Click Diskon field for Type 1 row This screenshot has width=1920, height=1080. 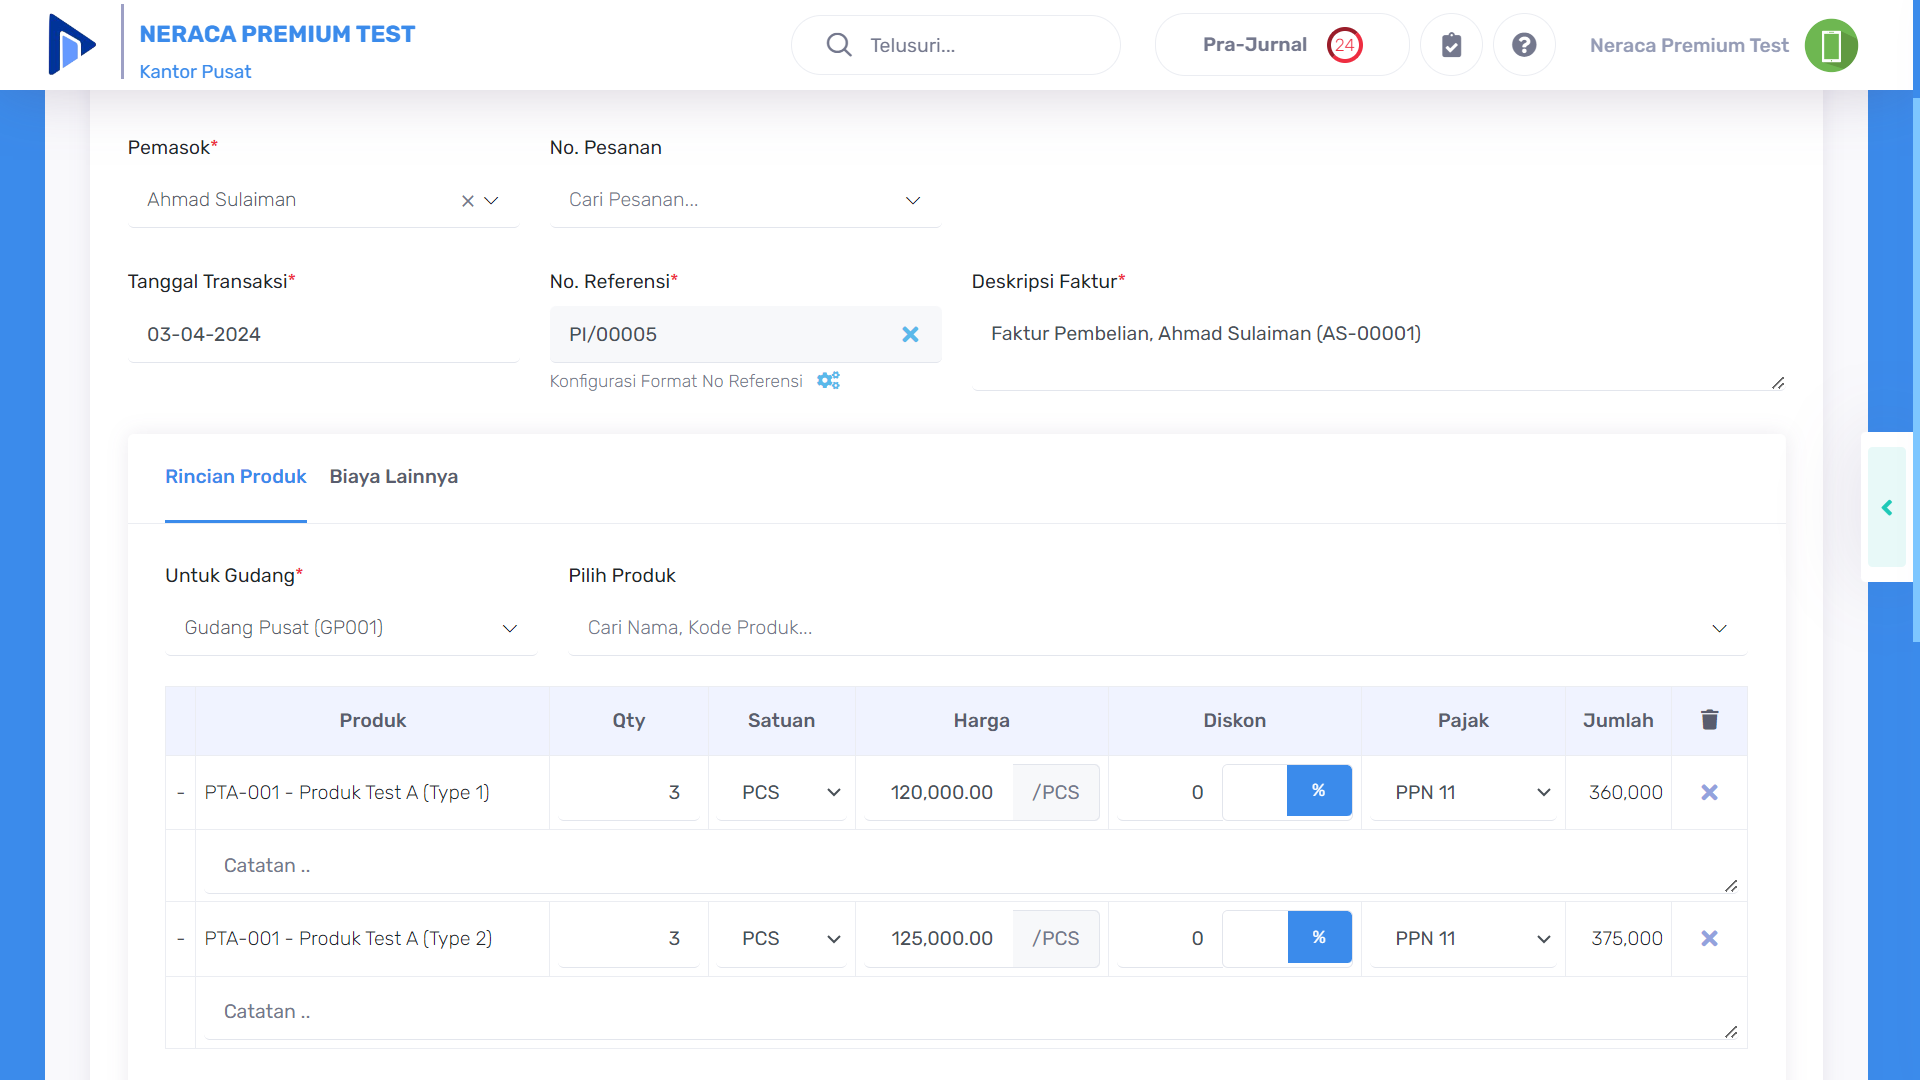click(1170, 792)
